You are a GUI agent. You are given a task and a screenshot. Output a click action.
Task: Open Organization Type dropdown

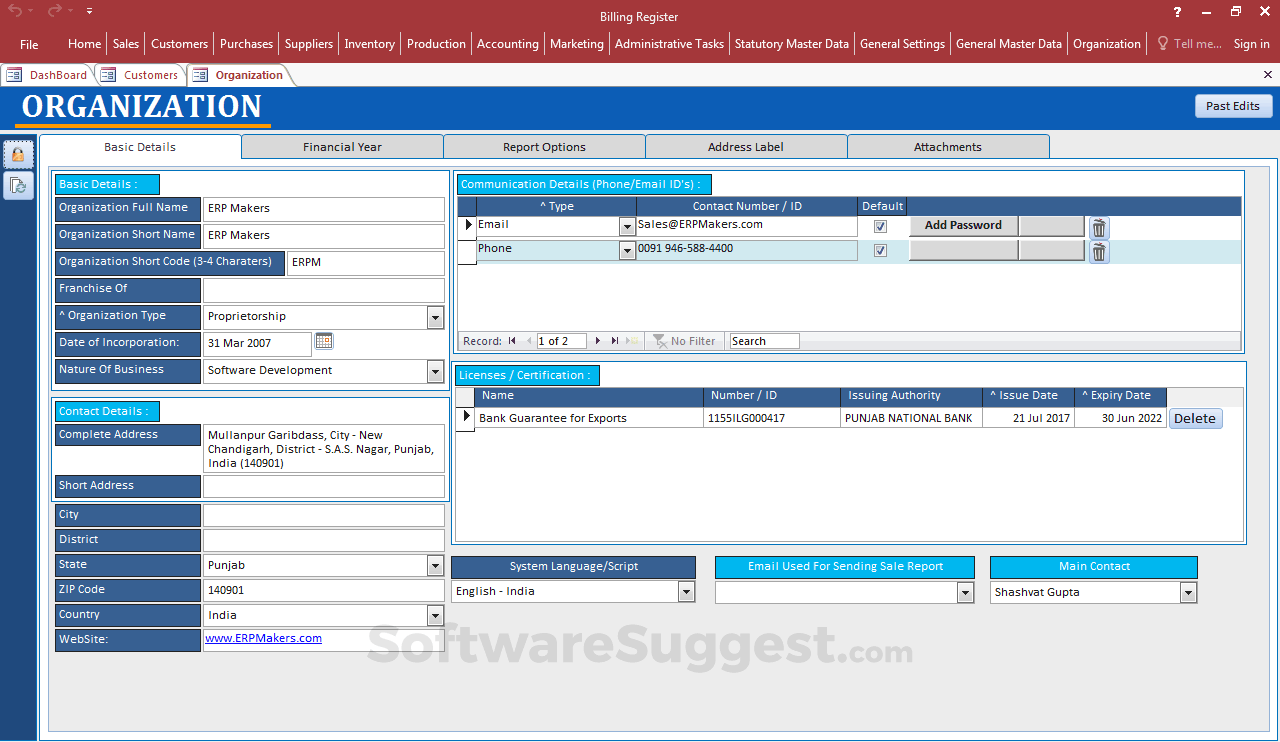click(x=436, y=317)
